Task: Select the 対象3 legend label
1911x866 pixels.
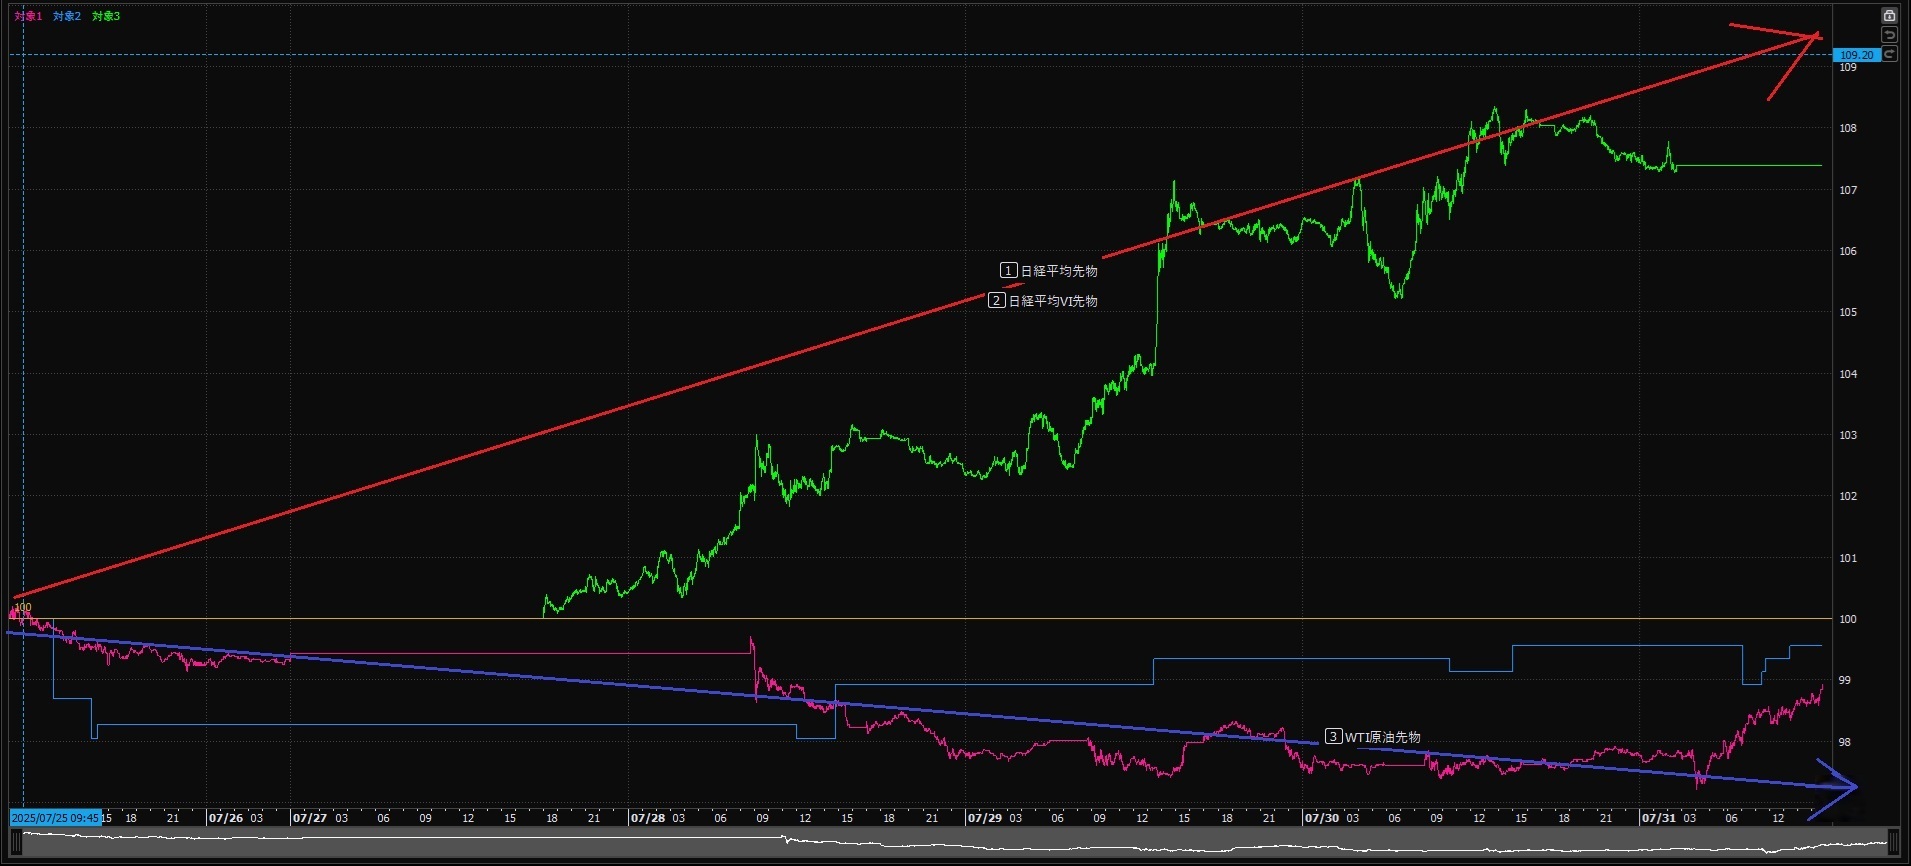Action: click(106, 16)
